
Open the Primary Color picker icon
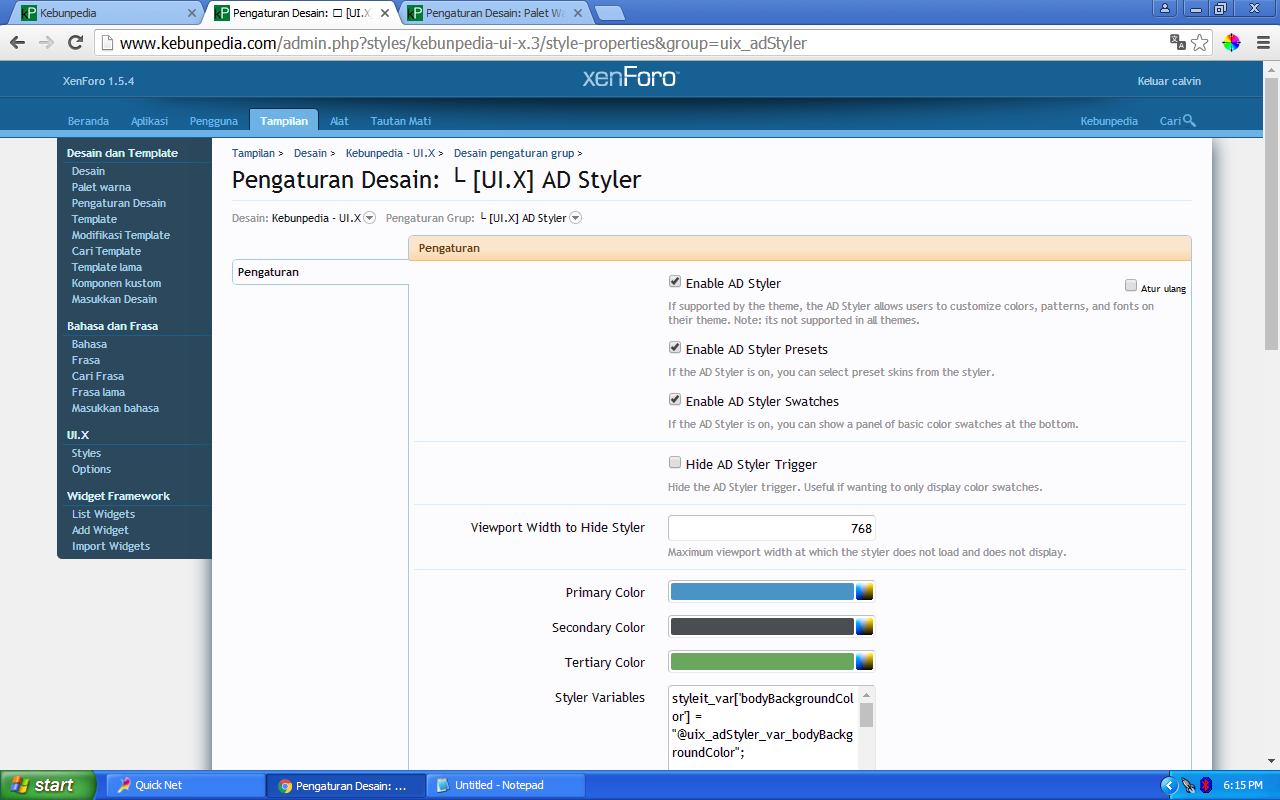[x=865, y=592]
